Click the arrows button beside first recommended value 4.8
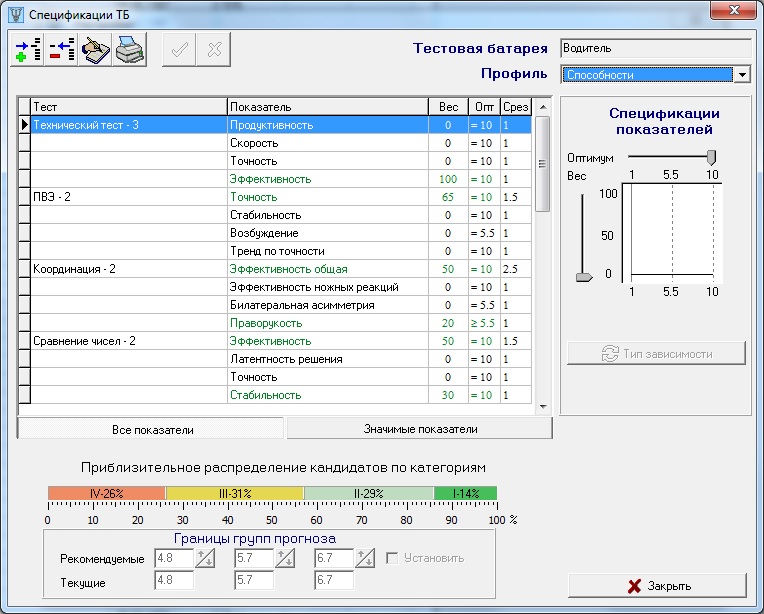764x614 pixels. (205, 558)
